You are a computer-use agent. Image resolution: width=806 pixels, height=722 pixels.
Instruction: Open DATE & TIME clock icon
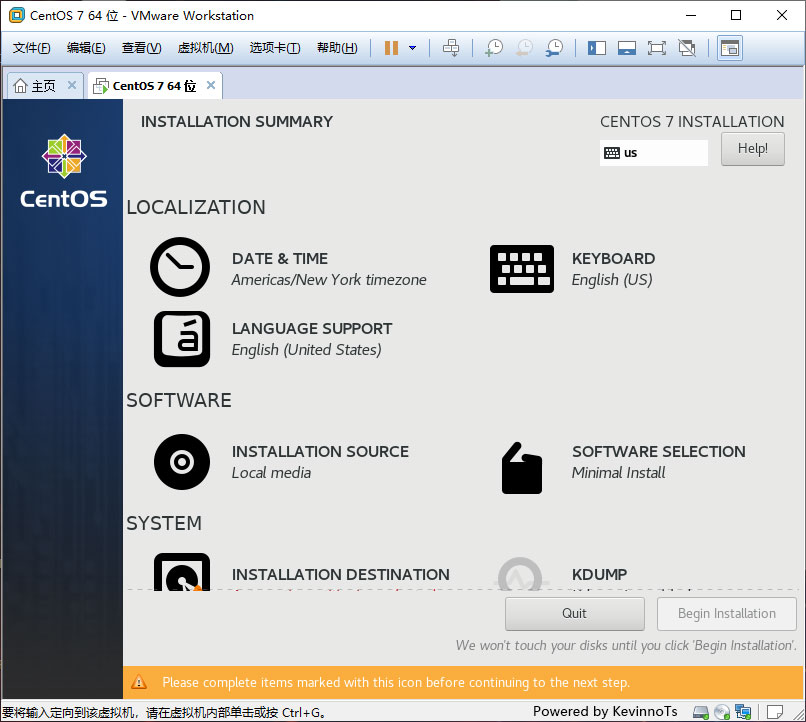[x=180, y=267]
